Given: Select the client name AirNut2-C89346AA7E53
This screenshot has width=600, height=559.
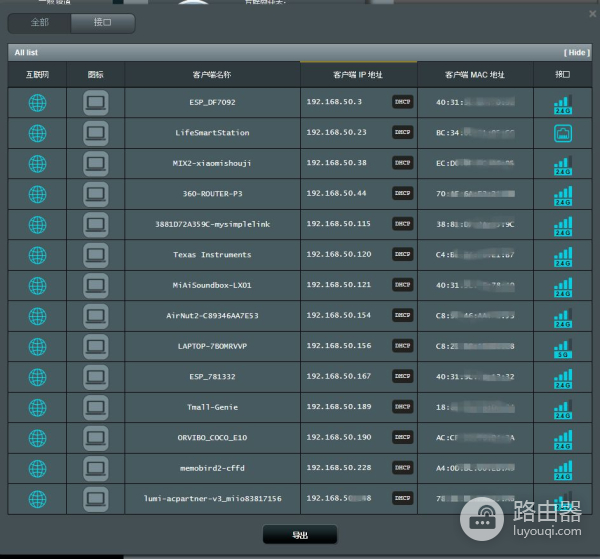Looking at the screenshot, I should pos(211,316).
